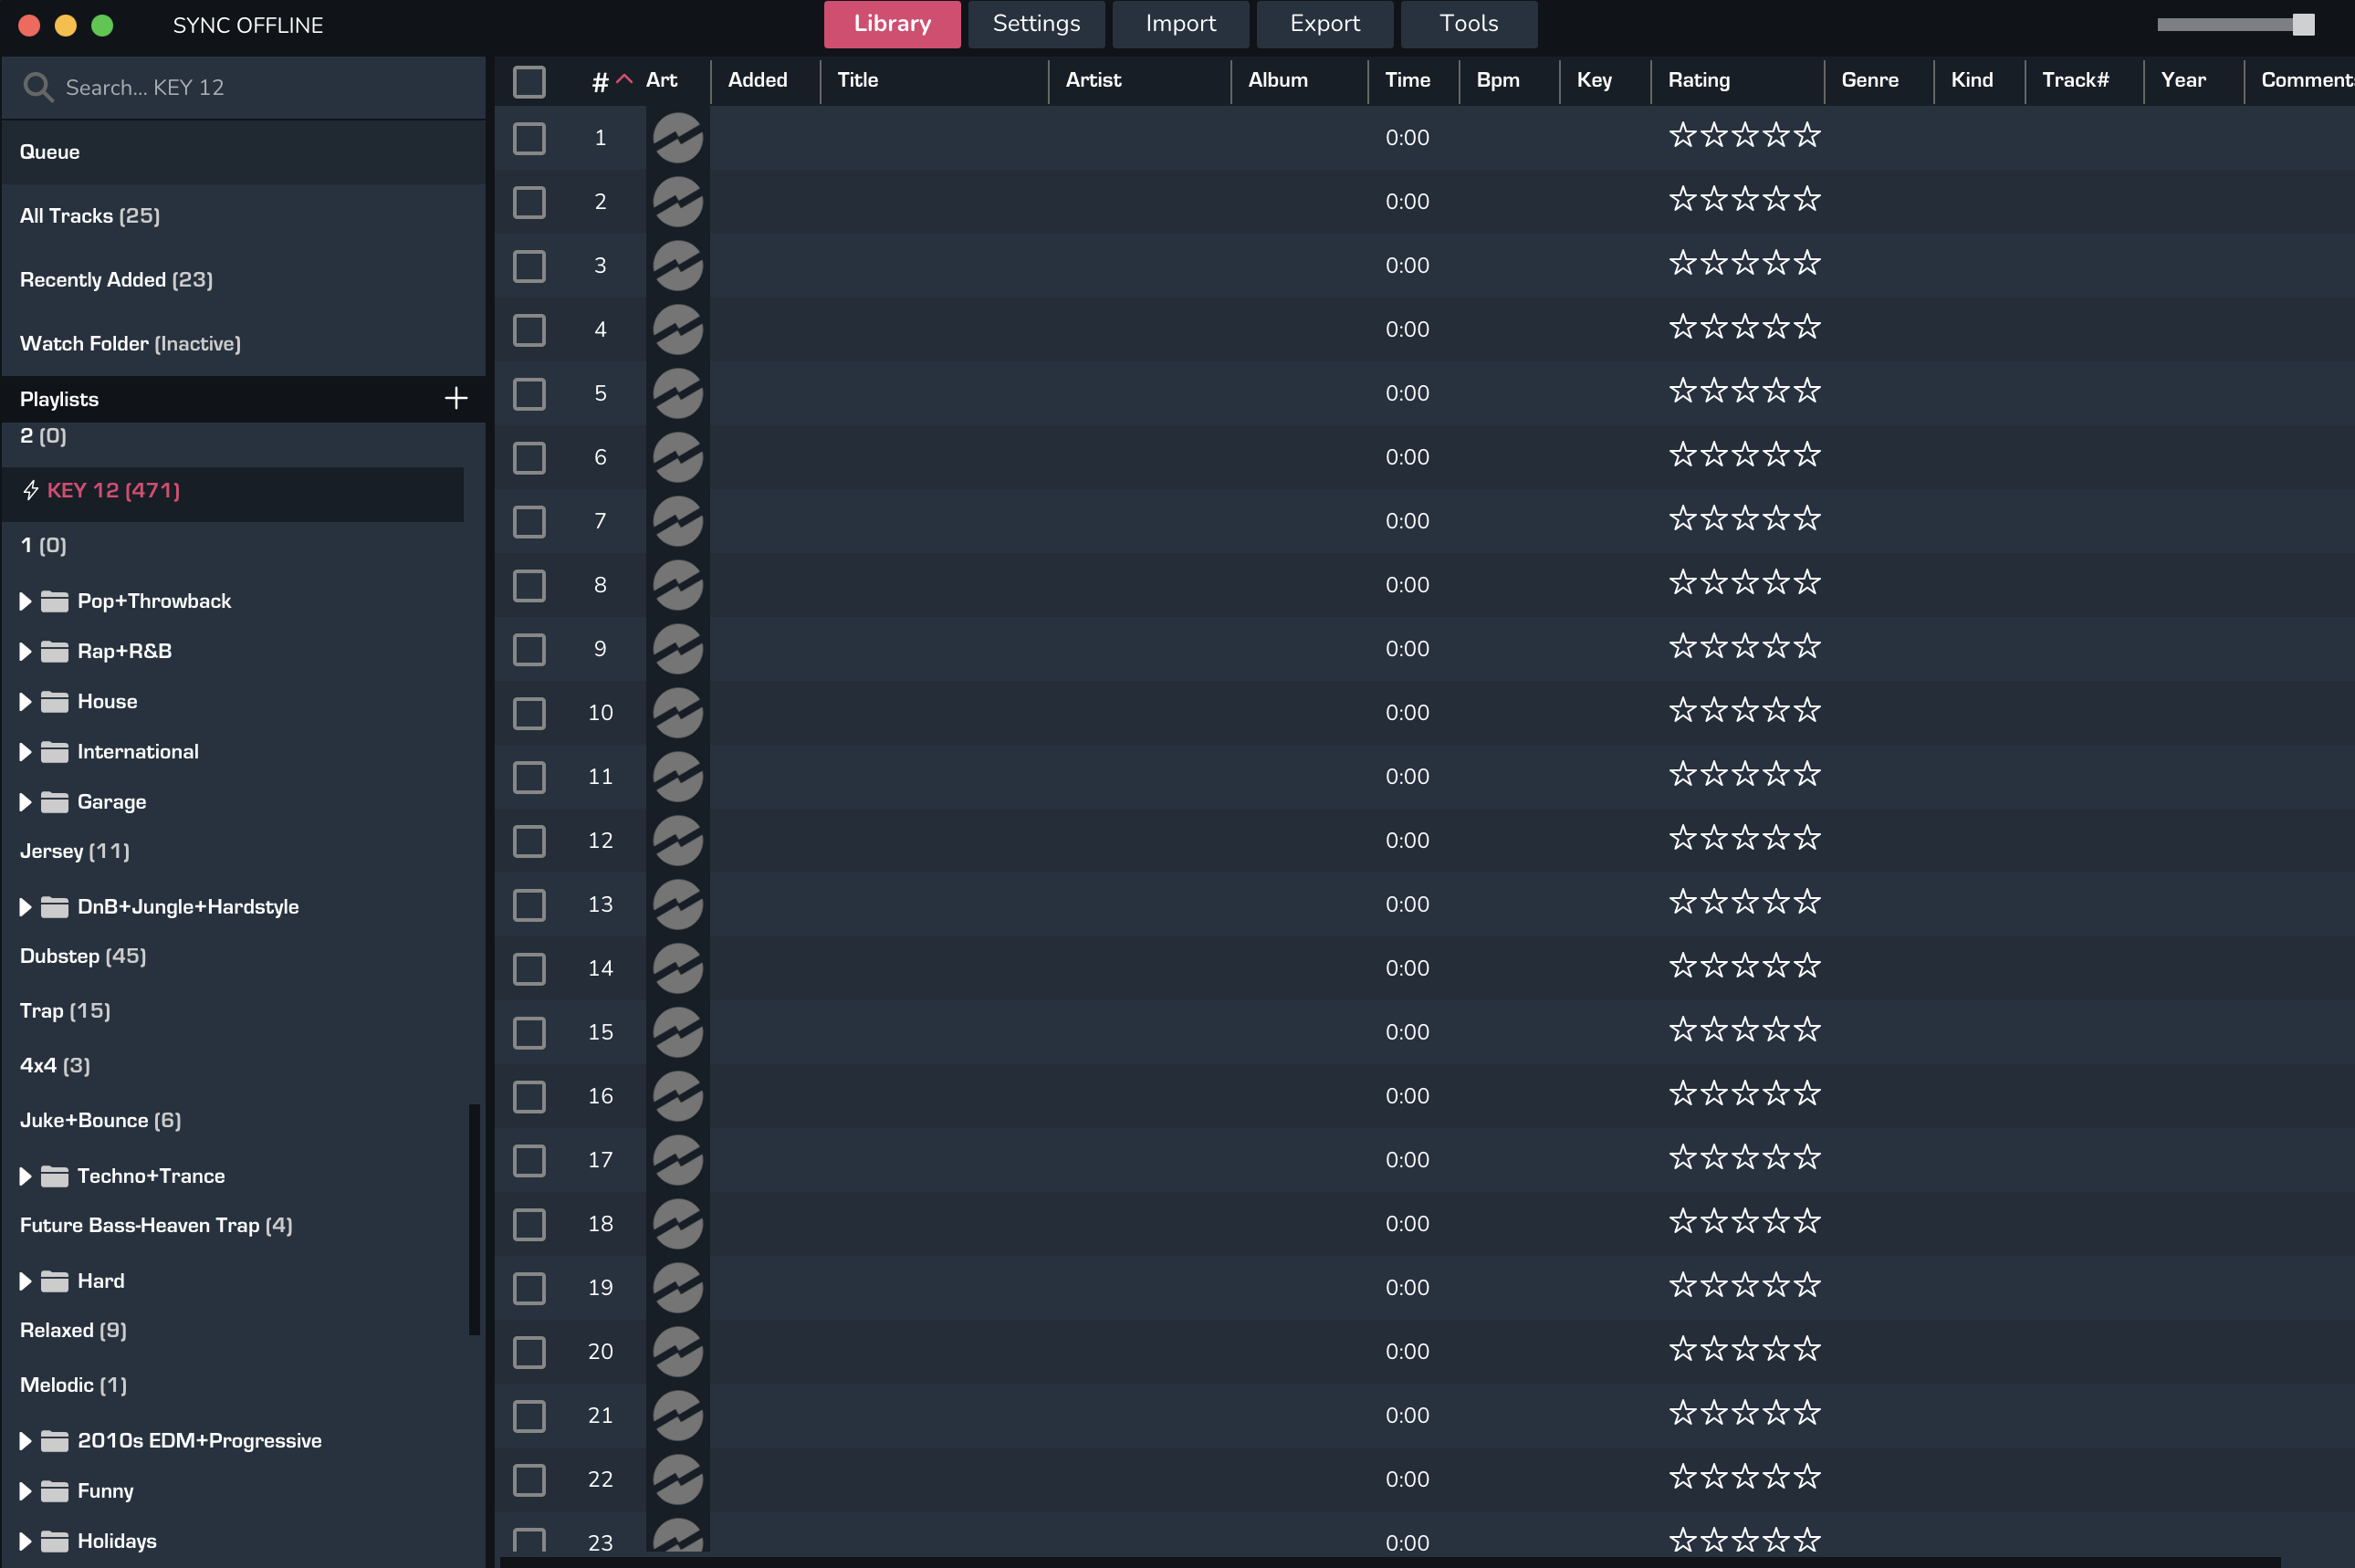
Task: Click the House playlist folder icon
Action: (x=54, y=702)
